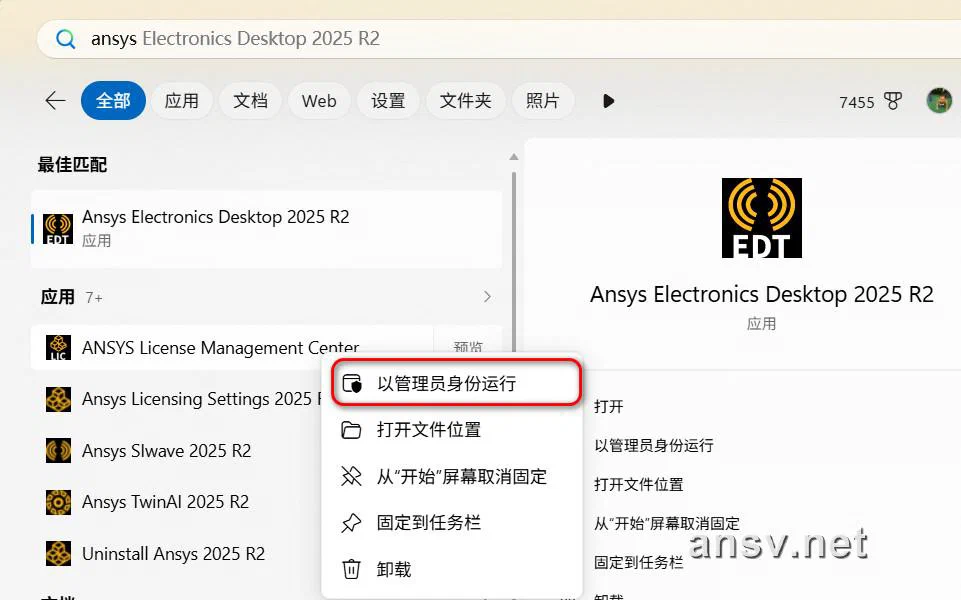Click 打开 in the details pane
This screenshot has width=961, height=600.
click(x=609, y=406)
